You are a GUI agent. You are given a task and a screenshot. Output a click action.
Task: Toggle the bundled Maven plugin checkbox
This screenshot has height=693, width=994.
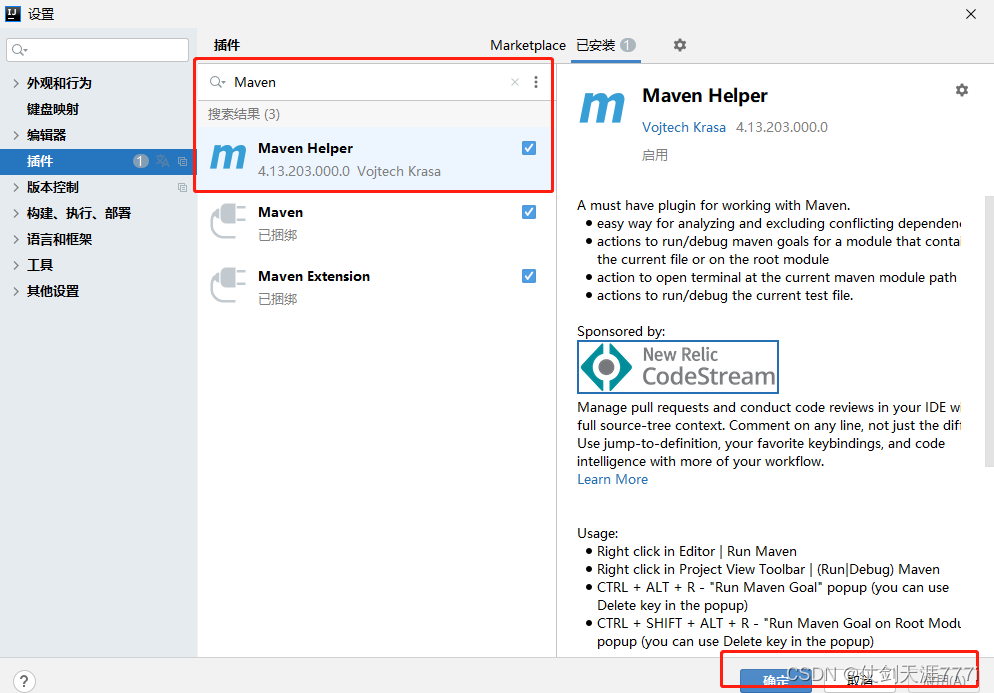(529, 212)
